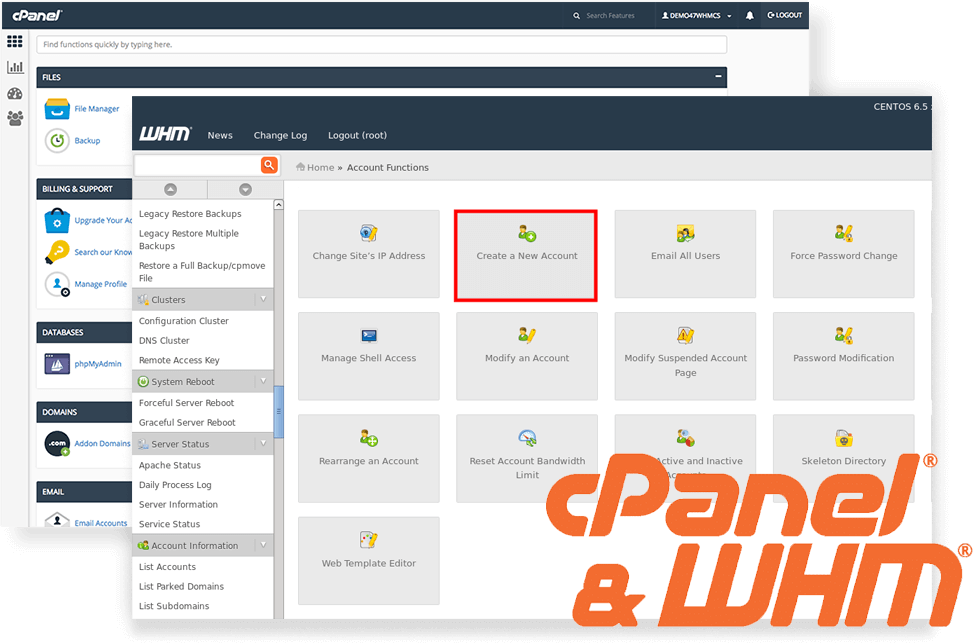Open Configuration Cluster in sidebar
980x643 pixels.
(x=184, y=321)
